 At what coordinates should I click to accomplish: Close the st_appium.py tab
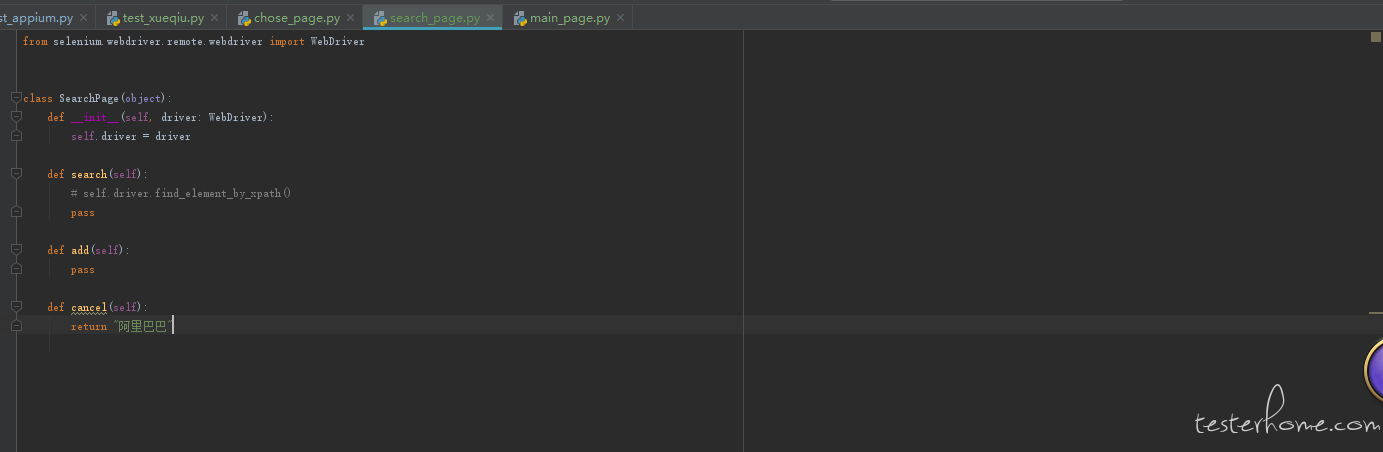pos(83,18)
